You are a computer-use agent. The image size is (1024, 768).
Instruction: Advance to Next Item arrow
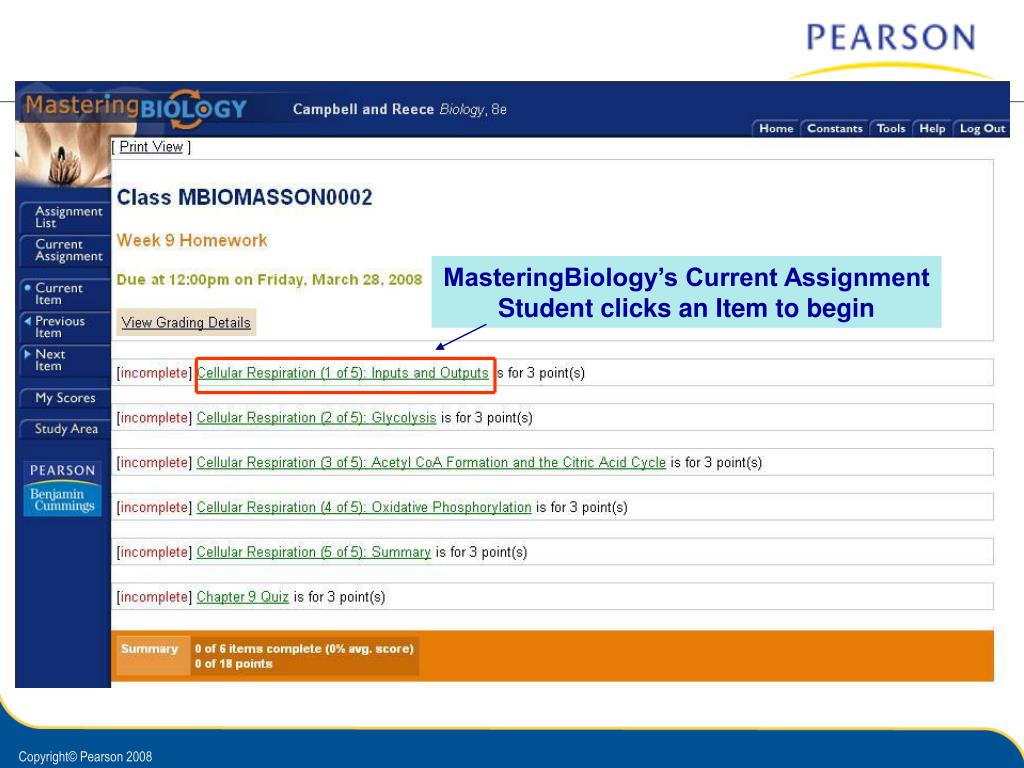click(64, 360)
